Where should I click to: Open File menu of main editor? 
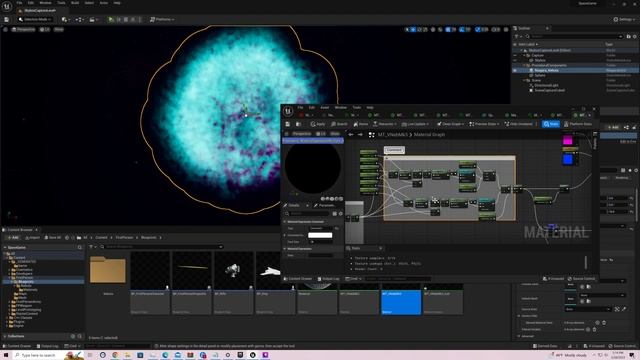click(x=19, y=3)
